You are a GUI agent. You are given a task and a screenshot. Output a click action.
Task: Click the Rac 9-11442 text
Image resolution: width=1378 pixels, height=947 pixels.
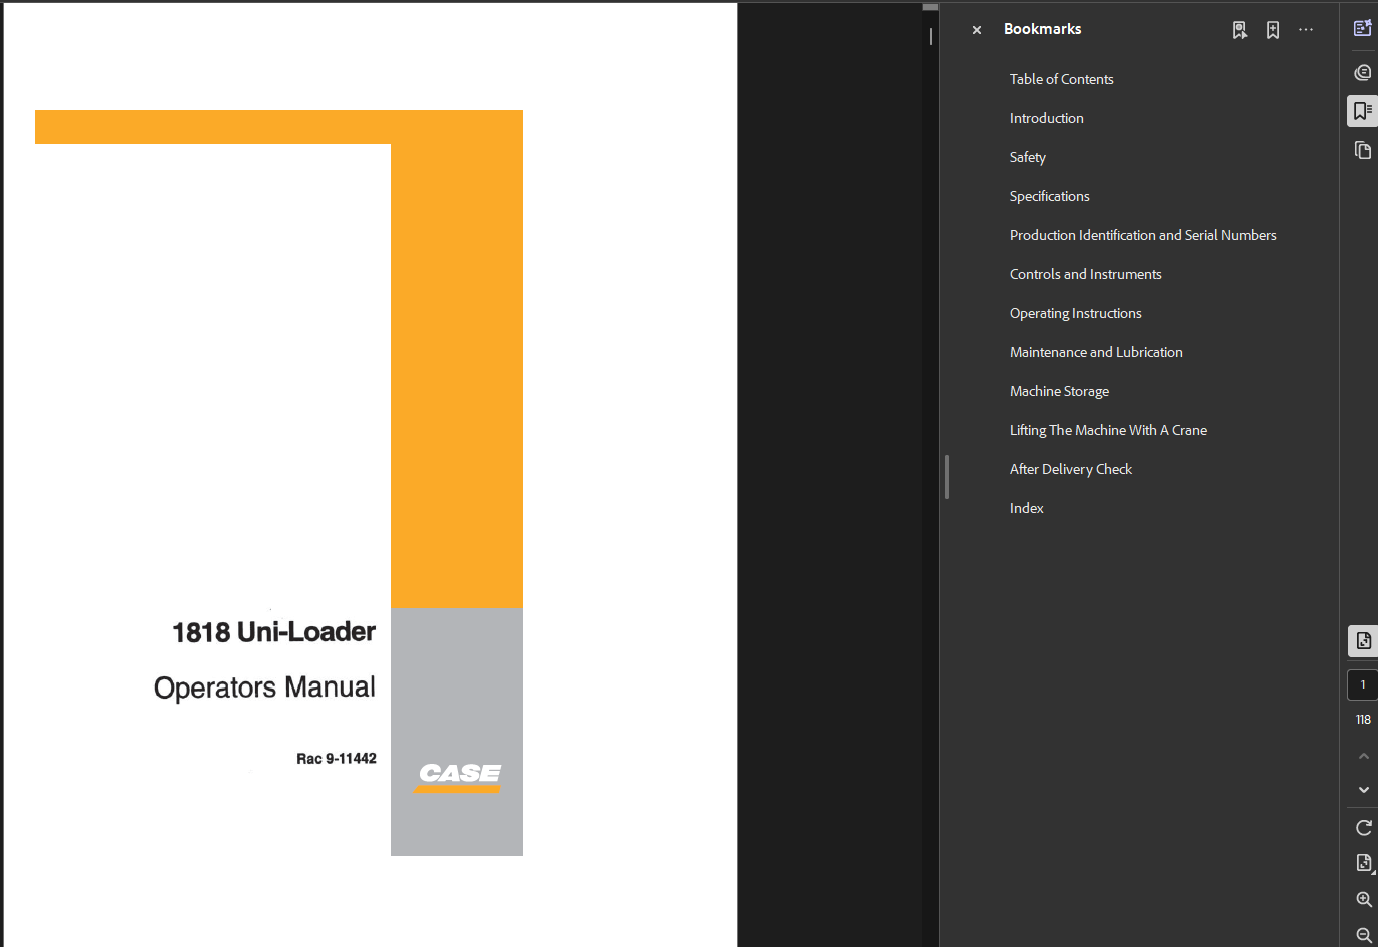tap(336, 759)
